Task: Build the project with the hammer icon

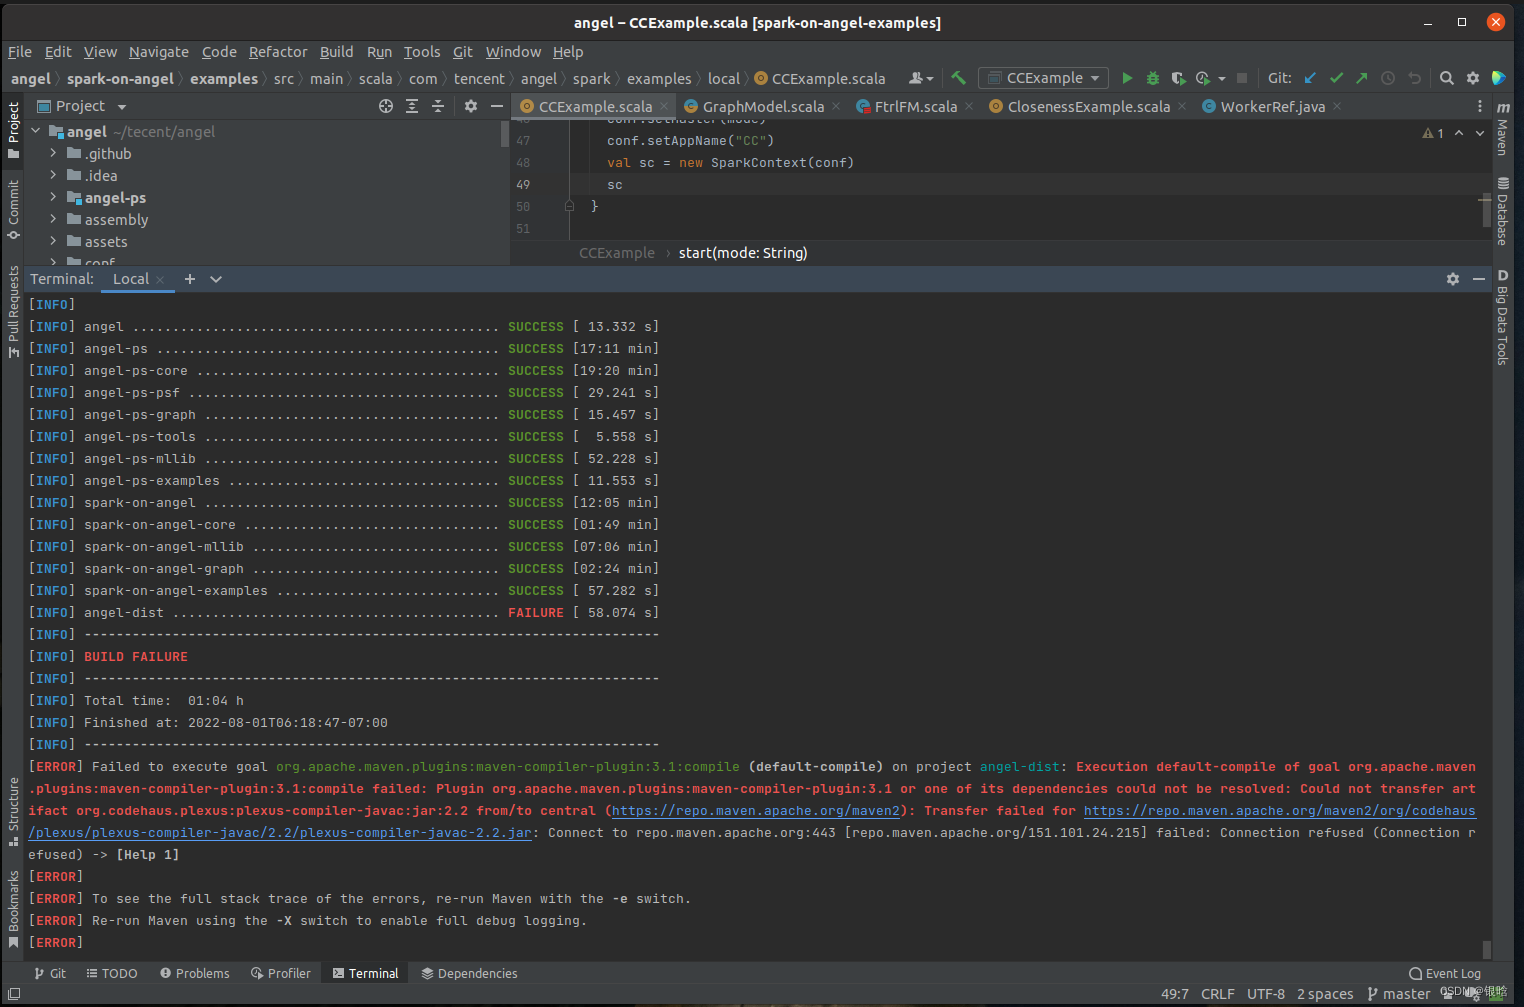Action: pos(958,78)
